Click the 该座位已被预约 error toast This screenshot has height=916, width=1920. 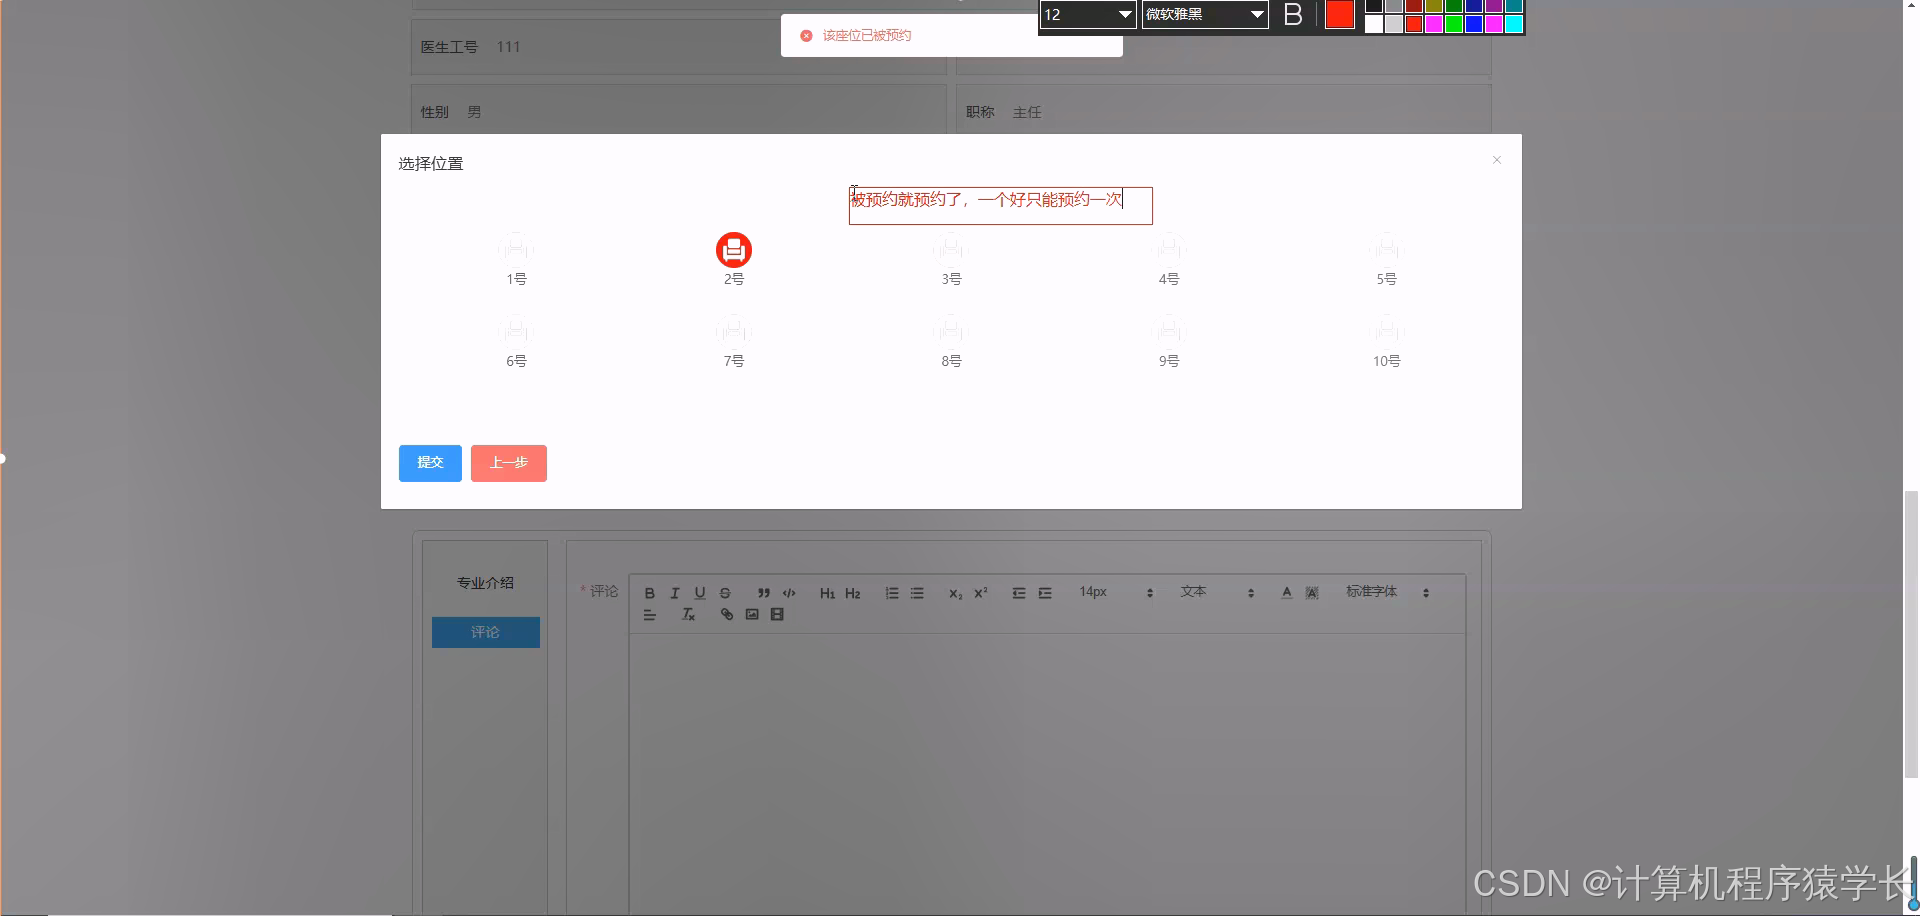point(952,35)
